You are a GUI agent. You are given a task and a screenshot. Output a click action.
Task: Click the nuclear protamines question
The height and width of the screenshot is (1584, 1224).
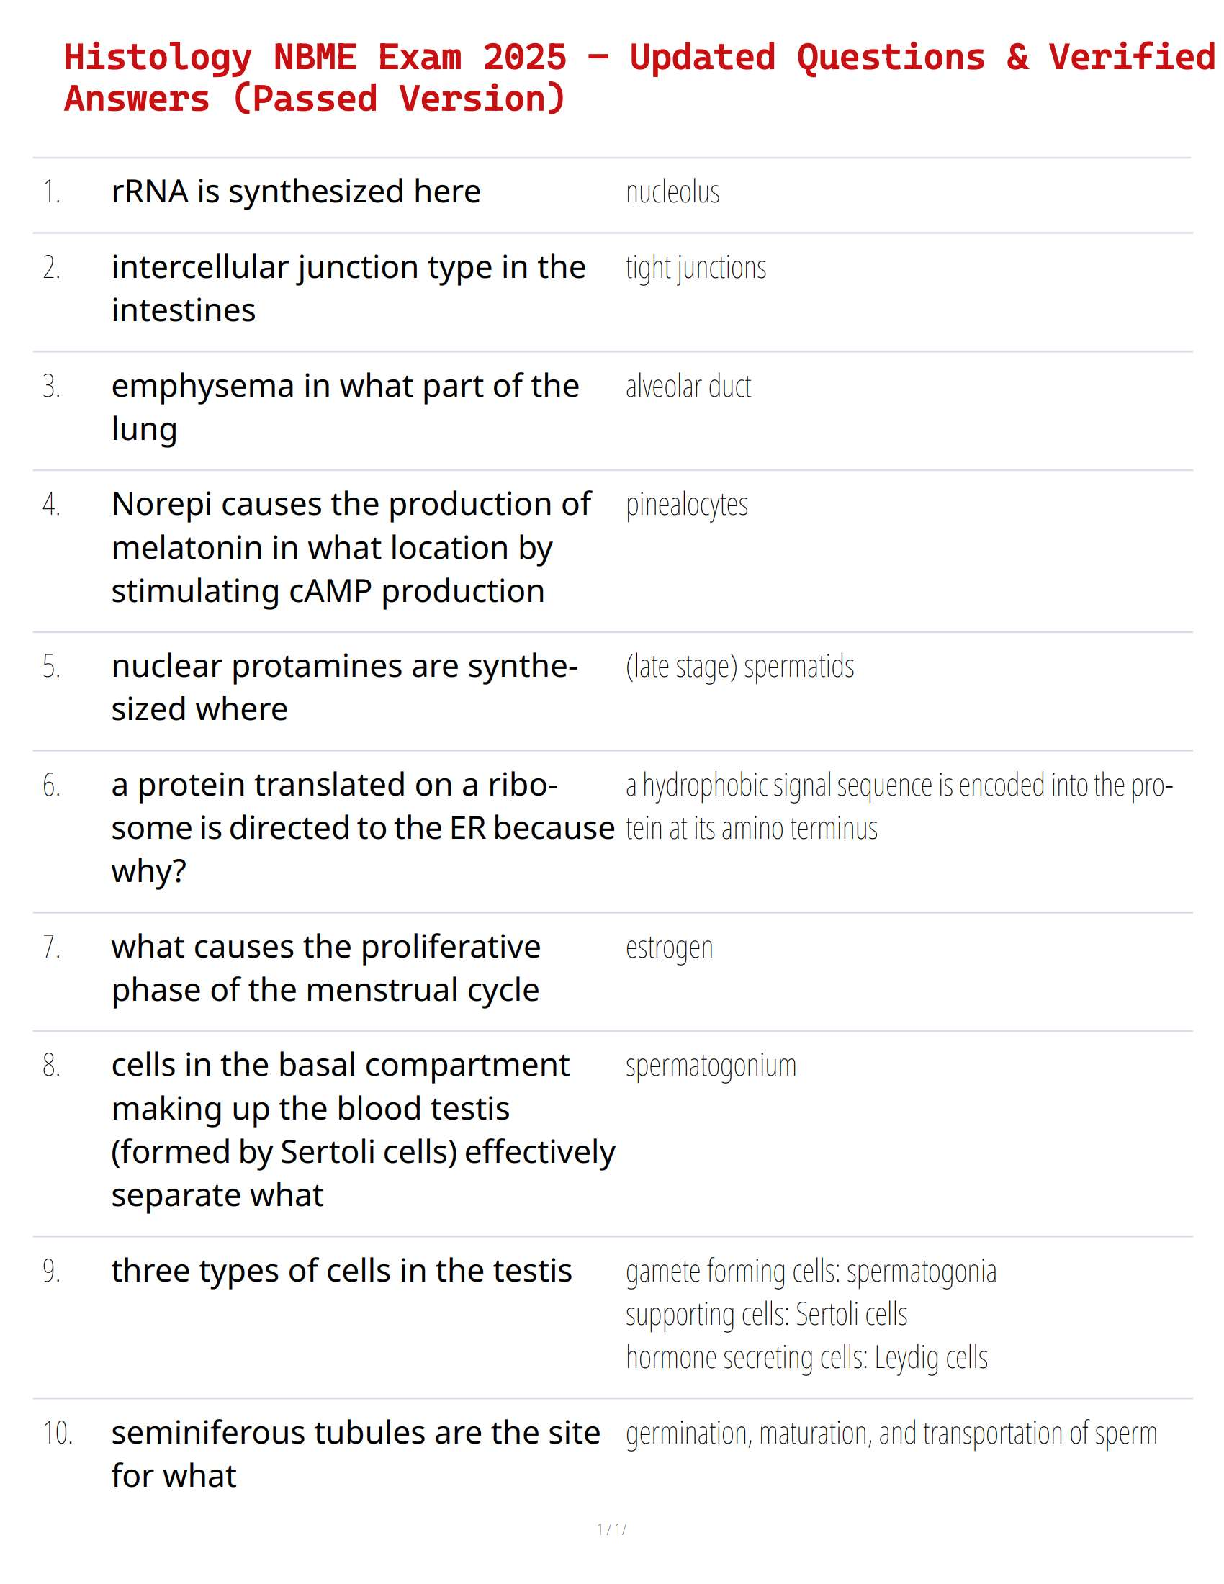click(344, 687)
